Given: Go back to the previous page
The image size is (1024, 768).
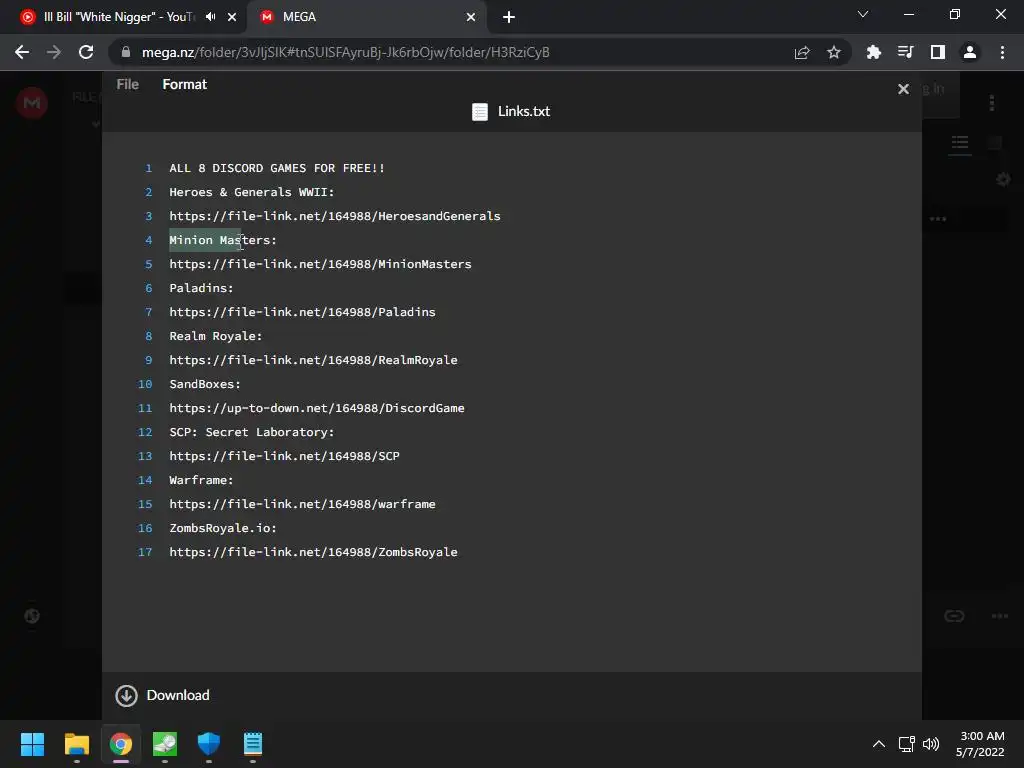Looking at the screenshot, I should pyautogui.click(x=22, y=52).
